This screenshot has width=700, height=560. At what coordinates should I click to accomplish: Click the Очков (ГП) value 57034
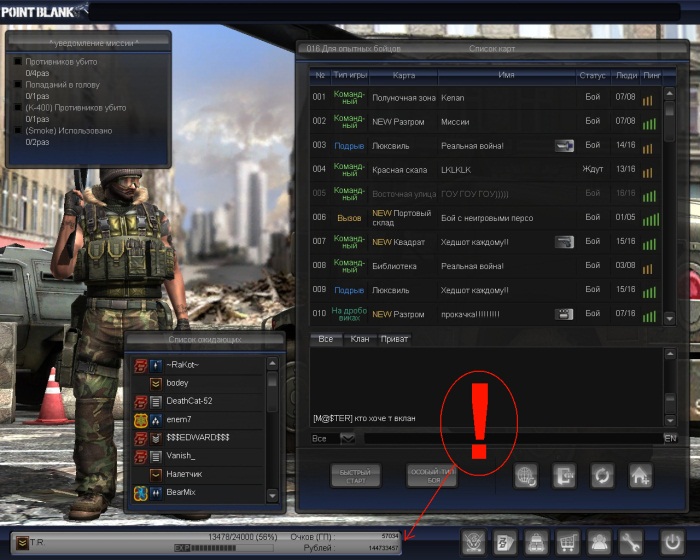point(390,536)
